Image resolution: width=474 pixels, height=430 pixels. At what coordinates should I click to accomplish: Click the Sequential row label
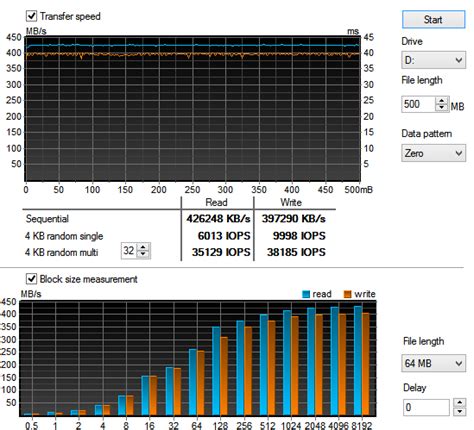coord(47,219)
